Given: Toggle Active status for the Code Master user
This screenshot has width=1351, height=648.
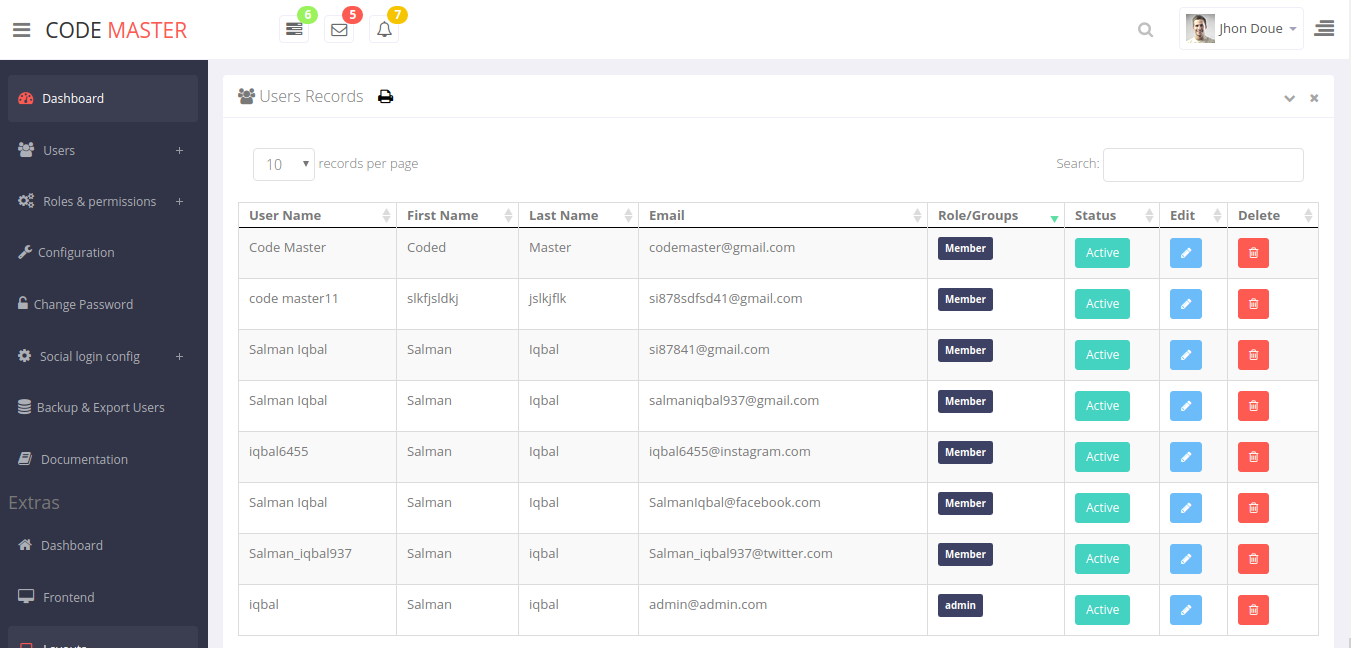Looking at the screenshot, I should tap(1102, 253).
